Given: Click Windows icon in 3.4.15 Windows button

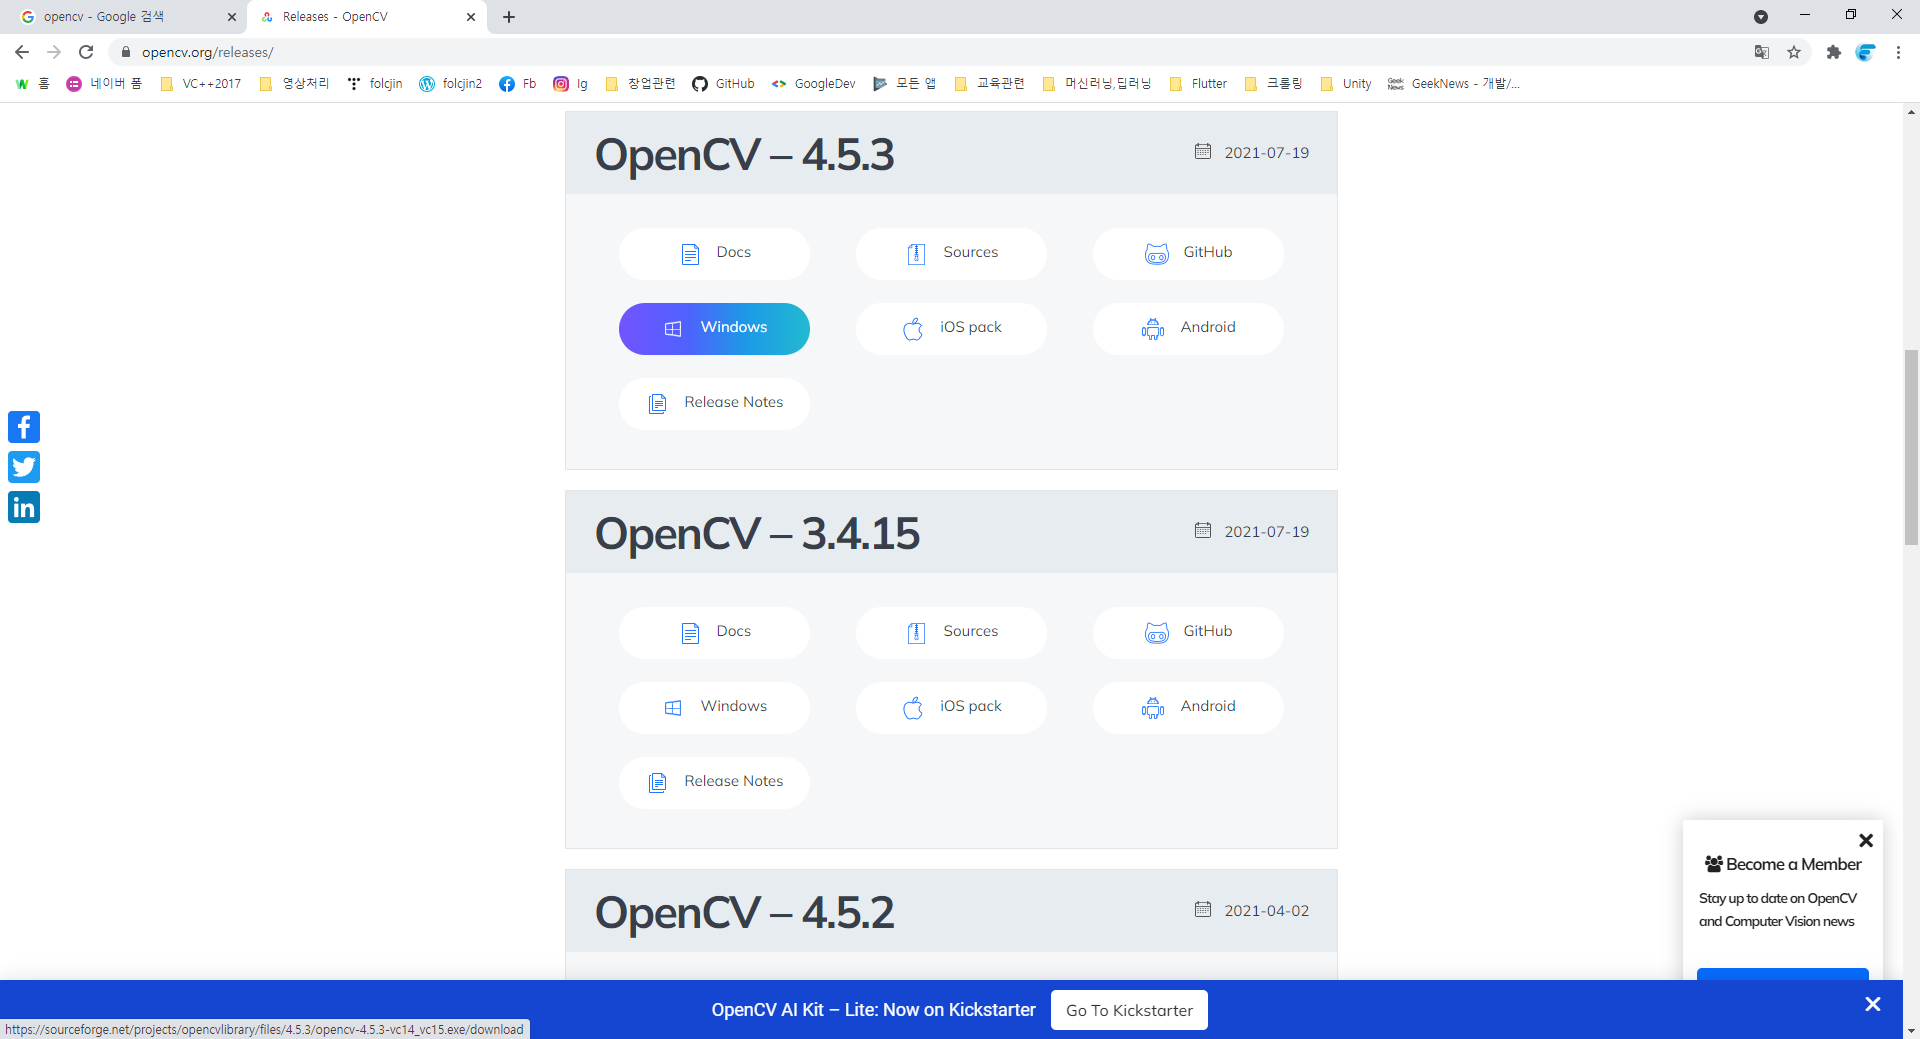Looking at the screenshot, I should click(673, 708).
